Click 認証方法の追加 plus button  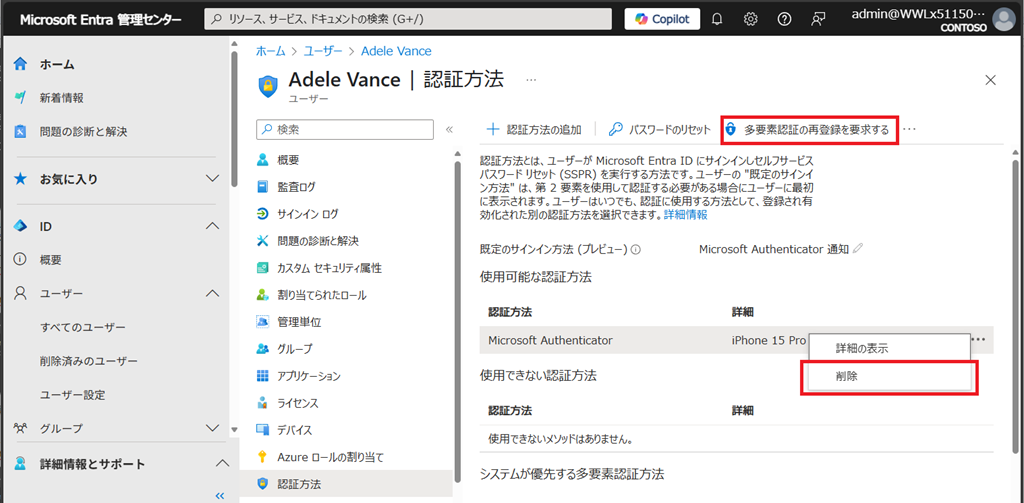tap(534, 129)
